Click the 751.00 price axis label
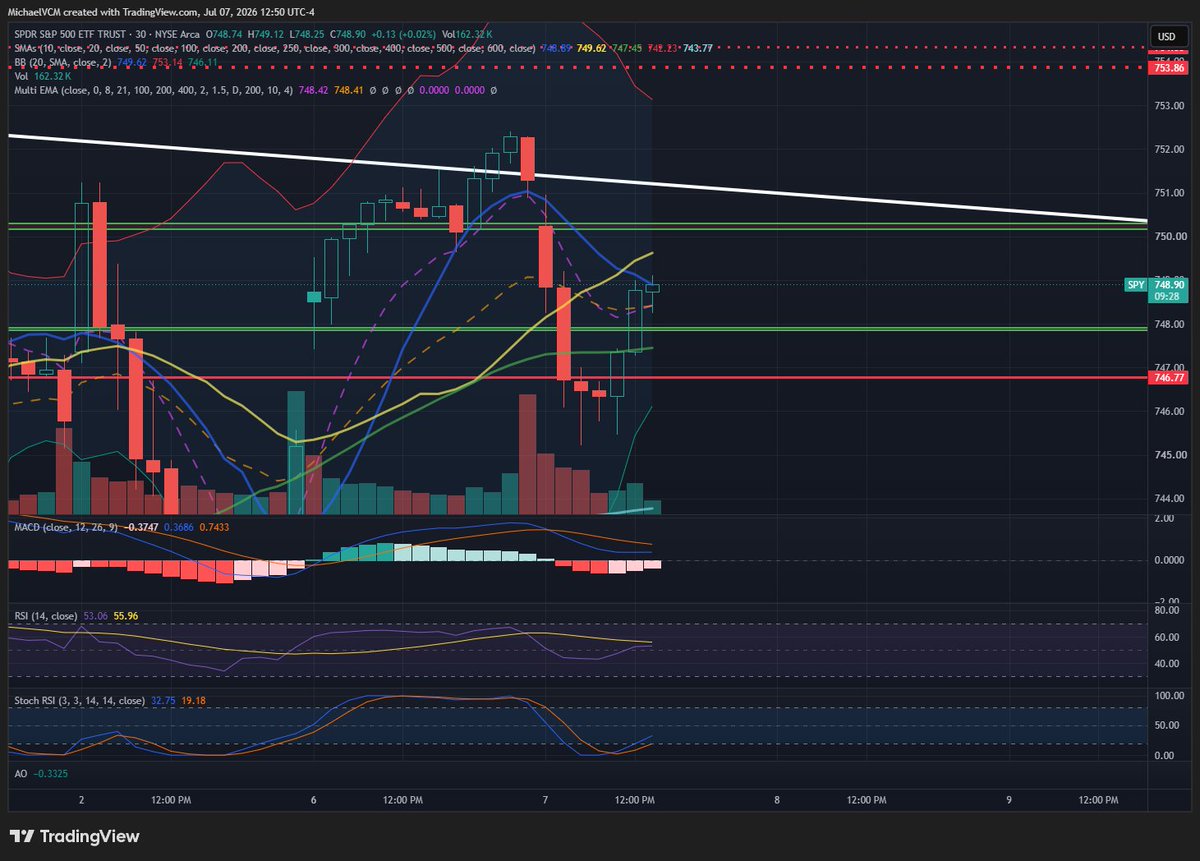 click(x=1168, y=193)
